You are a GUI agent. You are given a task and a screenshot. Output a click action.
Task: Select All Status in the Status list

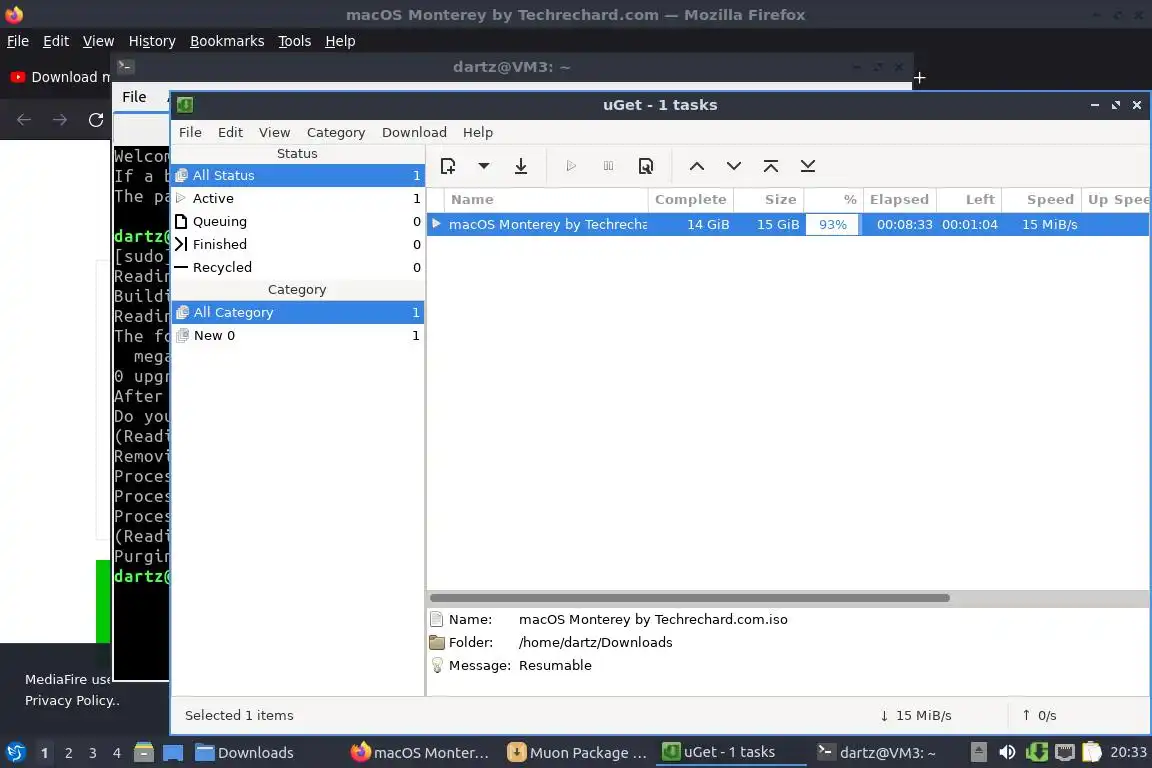298,176
